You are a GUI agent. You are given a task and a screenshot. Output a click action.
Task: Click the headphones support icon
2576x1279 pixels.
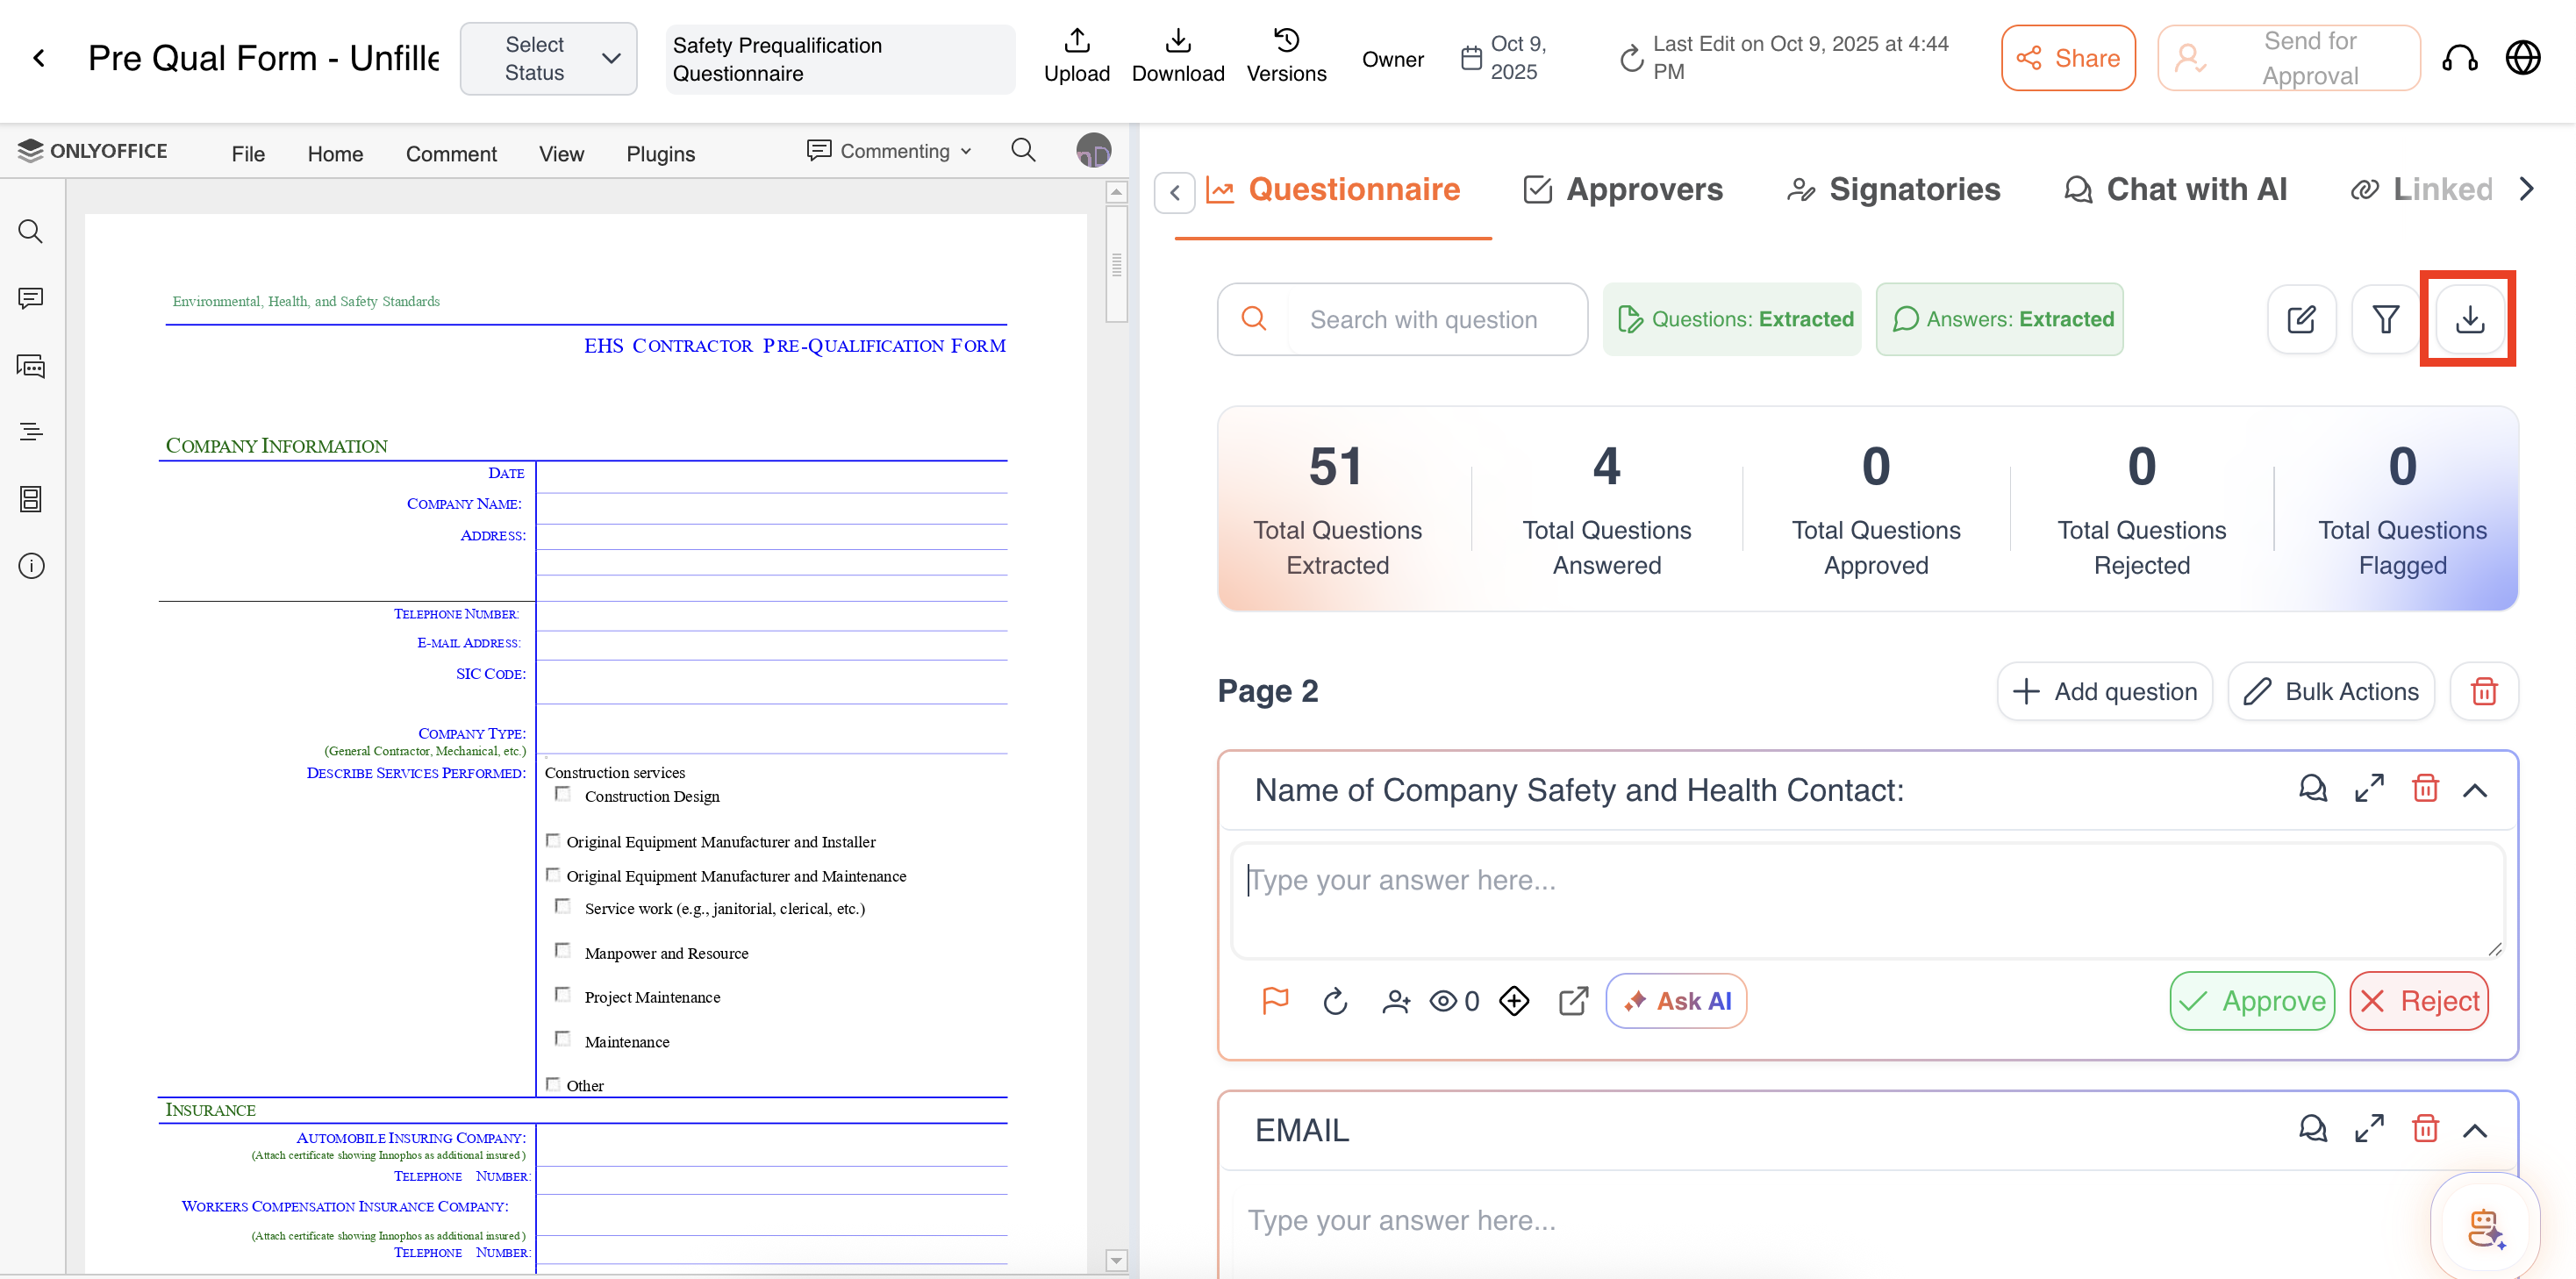click(x=2459, y=58)
